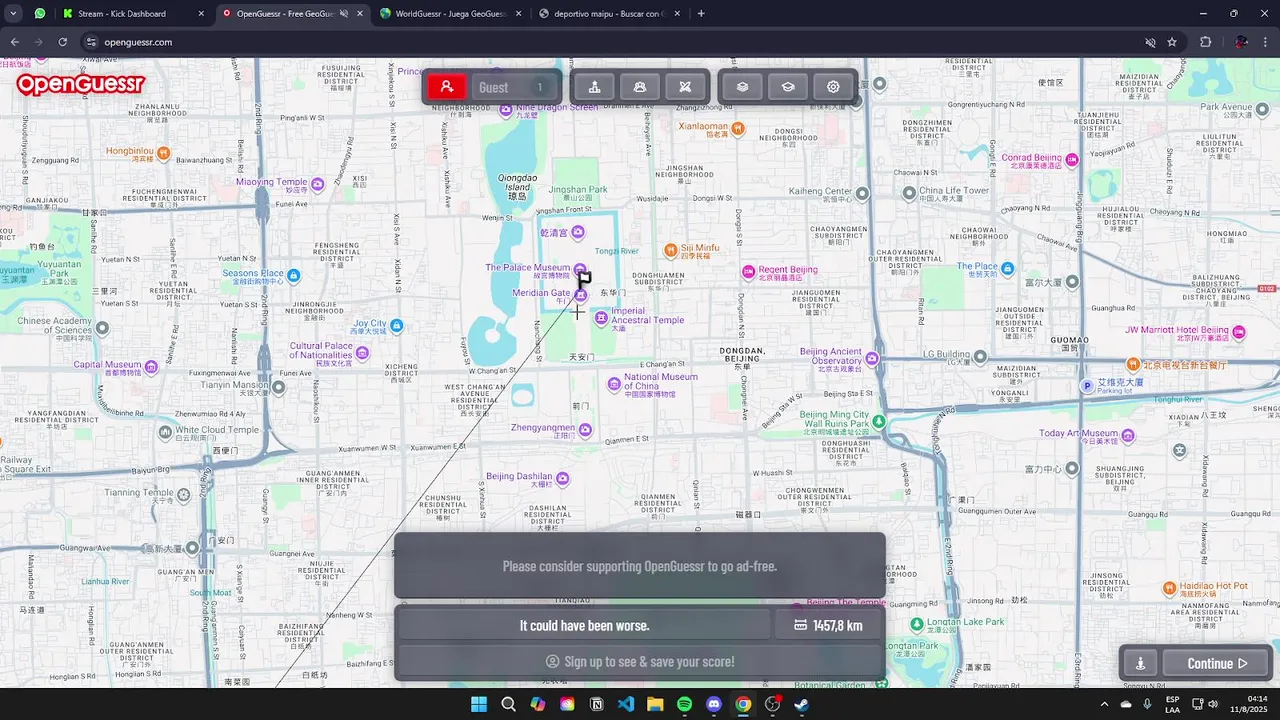
Task: Close the WorldGuessr tab
Action: click(518, 14)
